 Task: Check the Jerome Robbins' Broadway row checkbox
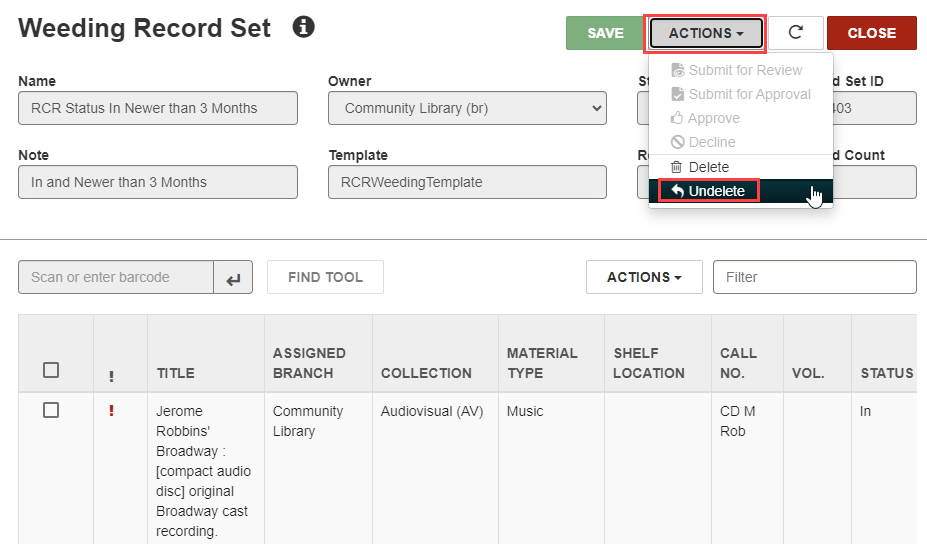pos(51,410)
